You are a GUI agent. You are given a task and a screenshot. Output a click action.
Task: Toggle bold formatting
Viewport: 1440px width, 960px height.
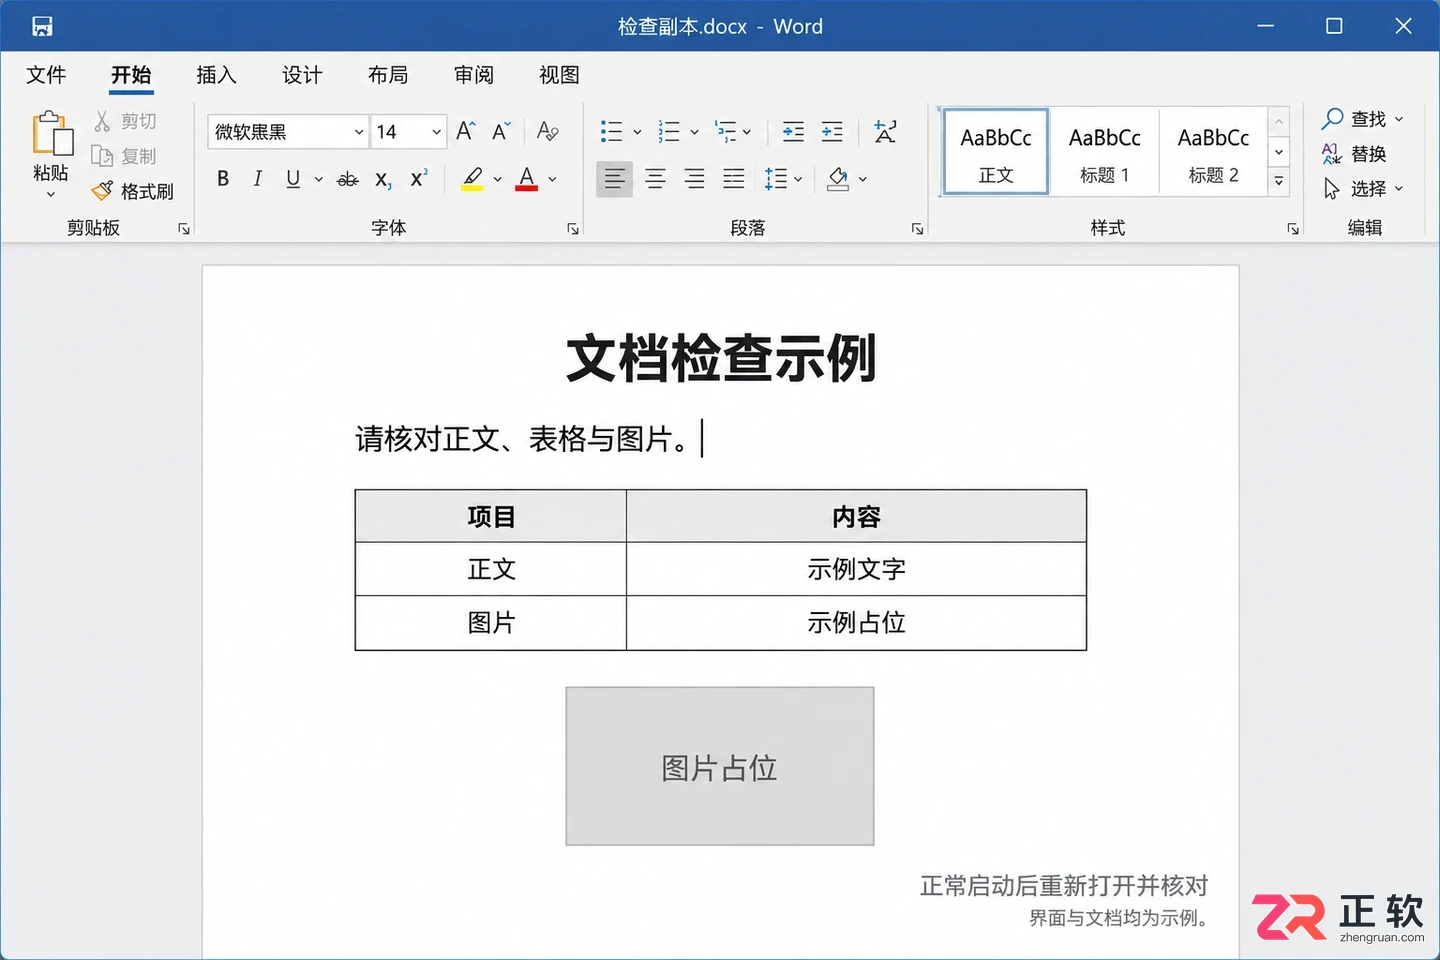click(x=223, y=179)
